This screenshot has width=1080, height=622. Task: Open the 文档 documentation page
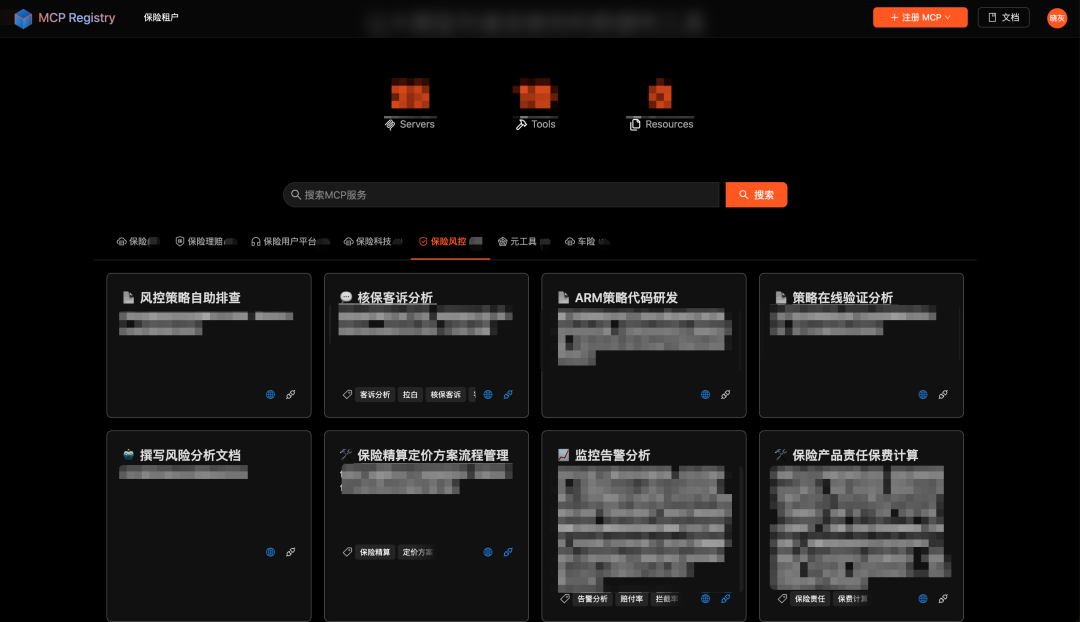click(1003, 17)
